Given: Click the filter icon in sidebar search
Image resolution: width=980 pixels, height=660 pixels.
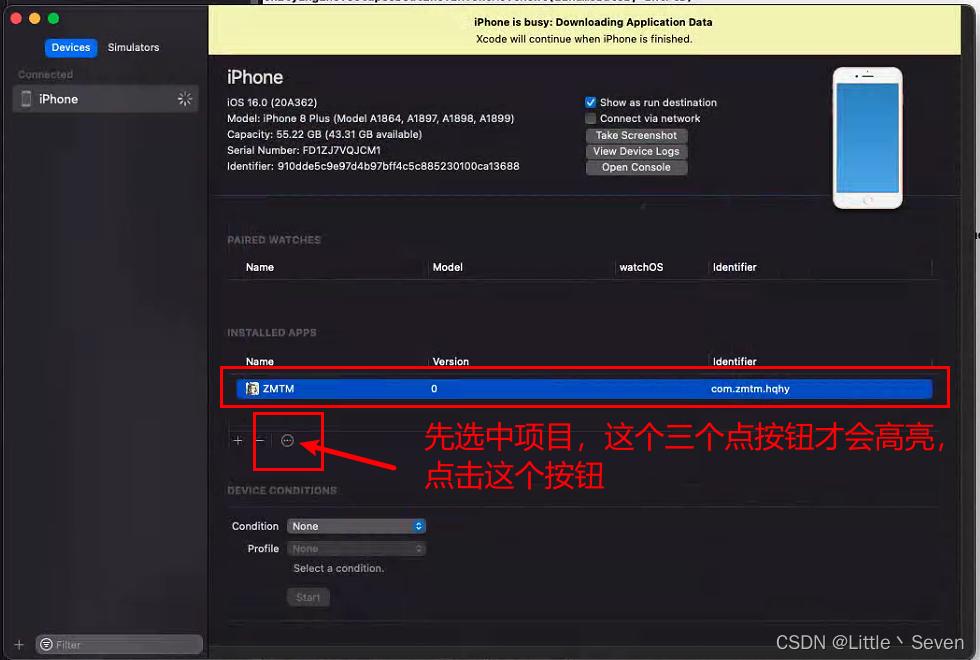Looking at the screenshot, I should coord(46,644).
